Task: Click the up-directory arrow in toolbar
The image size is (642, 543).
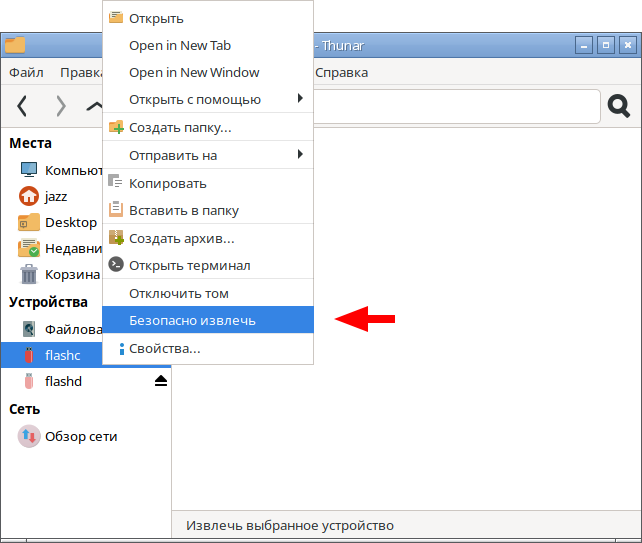Action: 94,106
